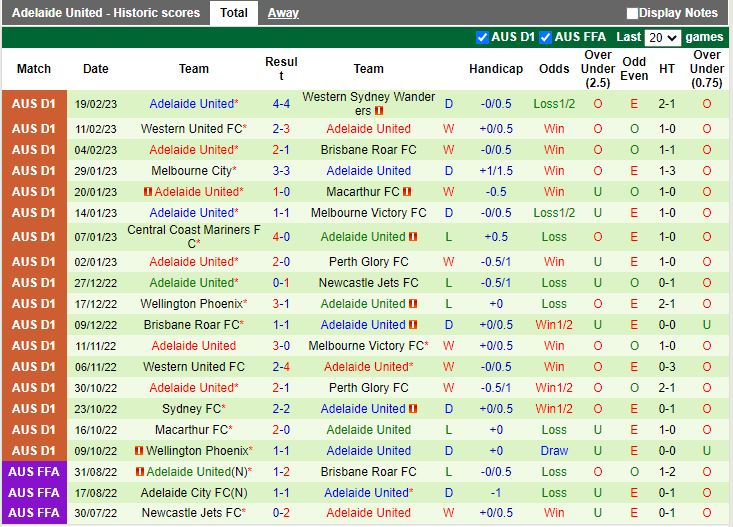Click the AUS D1 league cell for 19/02/23
733x527 pixels.
34,104
